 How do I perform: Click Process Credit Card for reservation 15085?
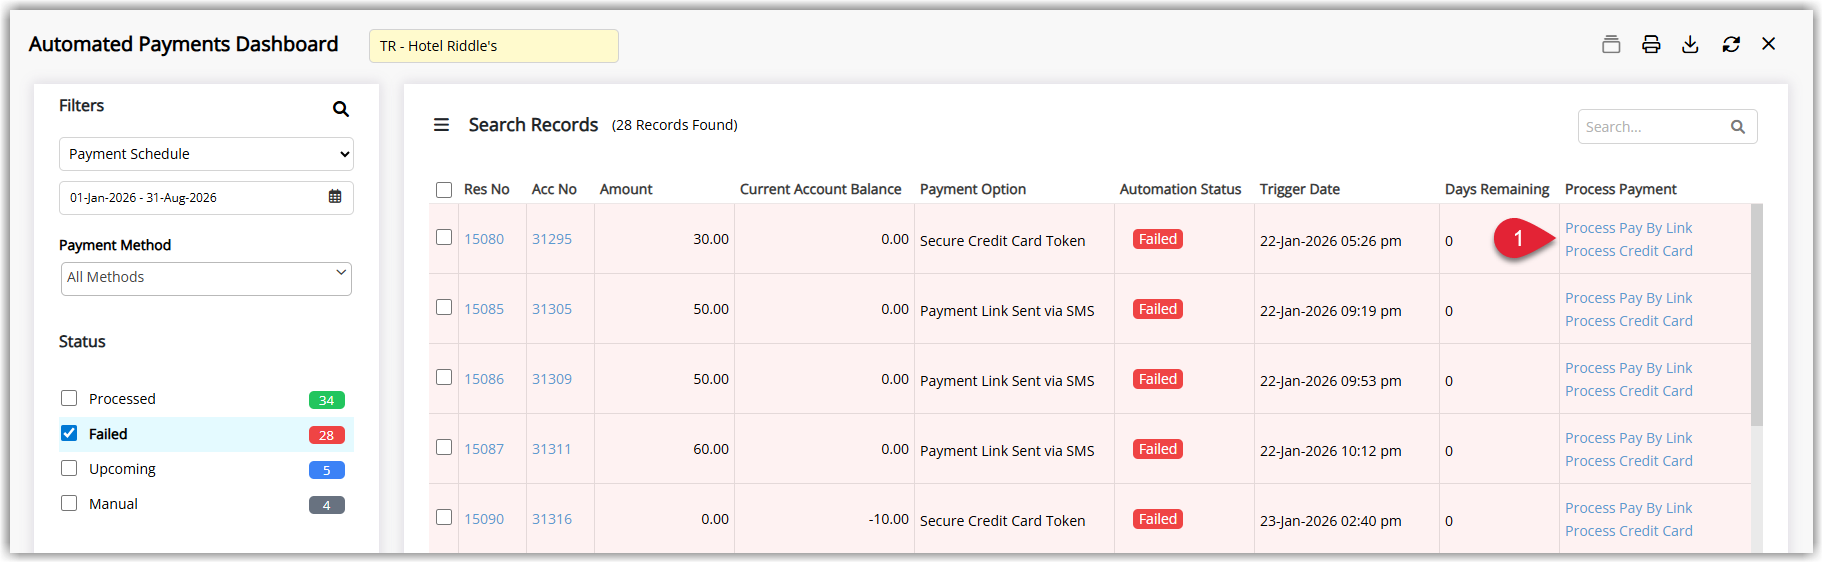(1629, 321)
